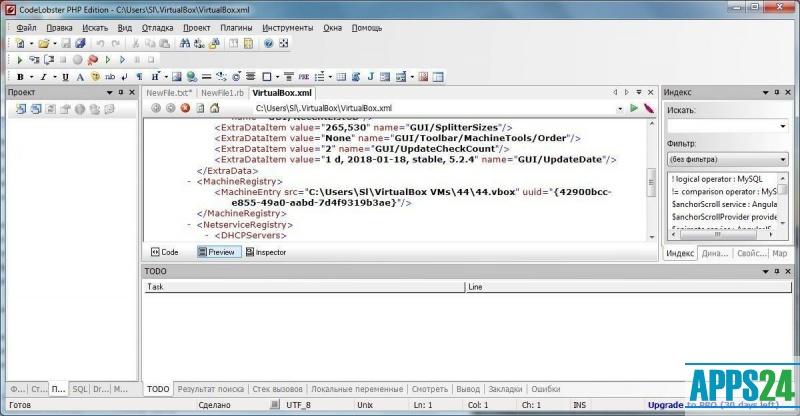Screen dimensions: 800x416
Task: Click the PRE tag icon
Action: pos(304,77)
